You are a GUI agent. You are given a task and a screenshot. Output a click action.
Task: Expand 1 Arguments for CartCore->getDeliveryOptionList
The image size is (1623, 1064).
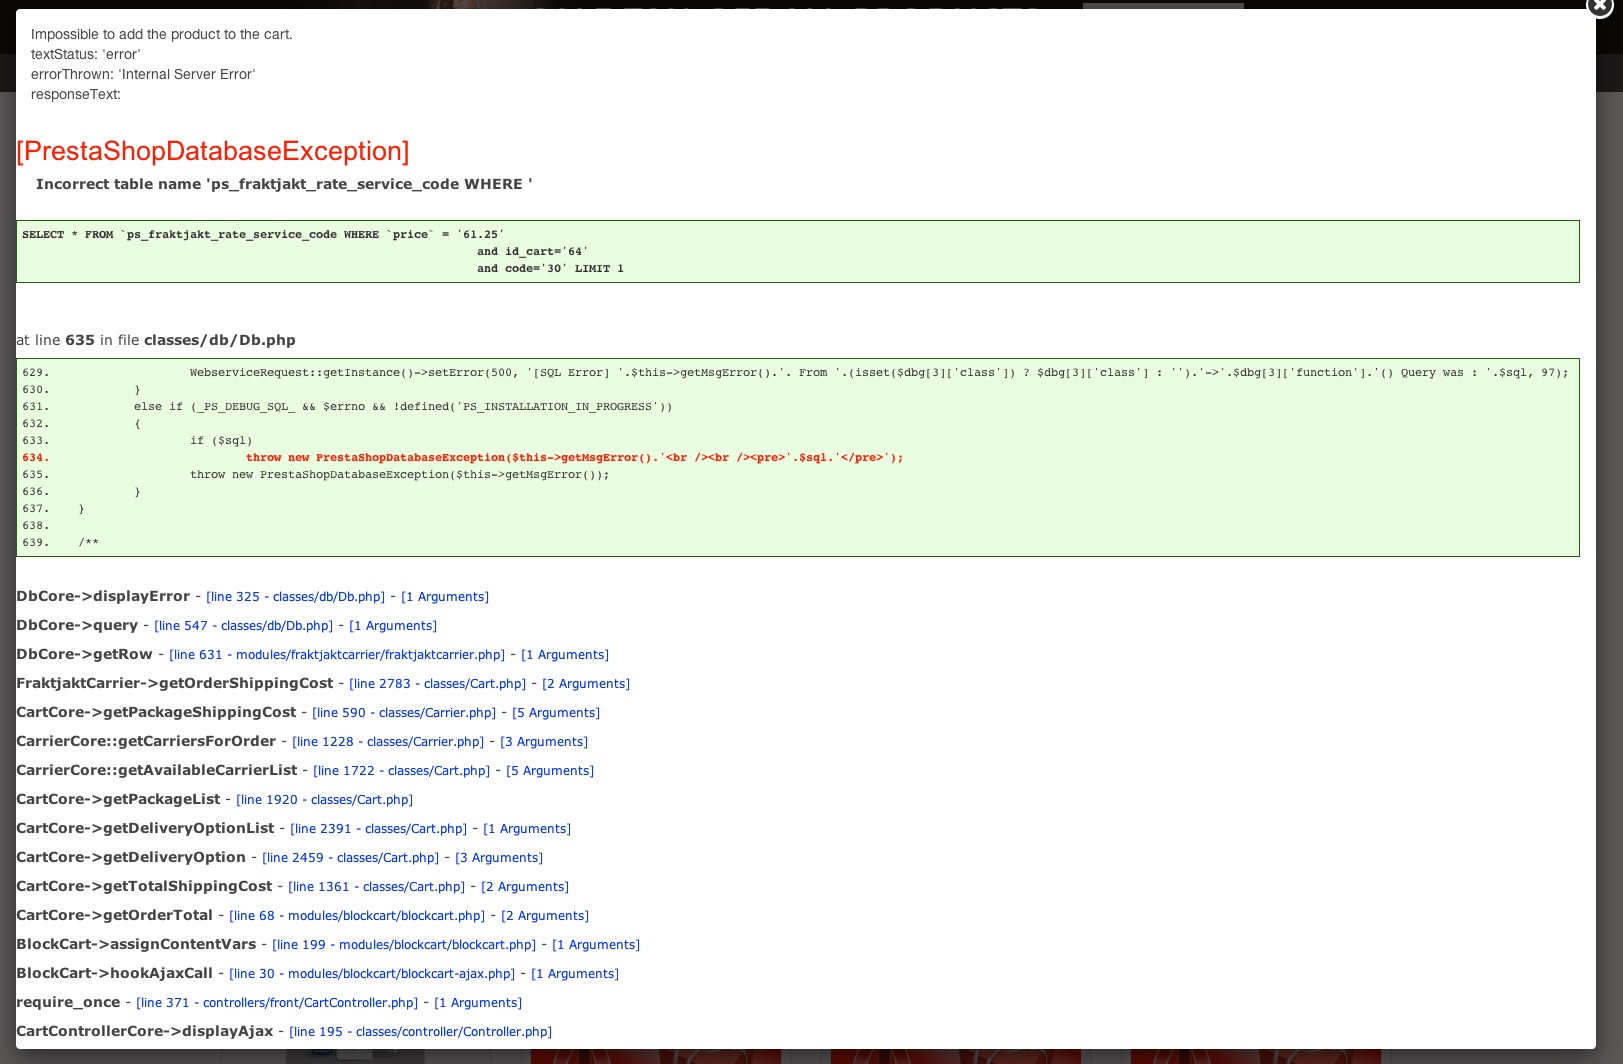[527, 829]
